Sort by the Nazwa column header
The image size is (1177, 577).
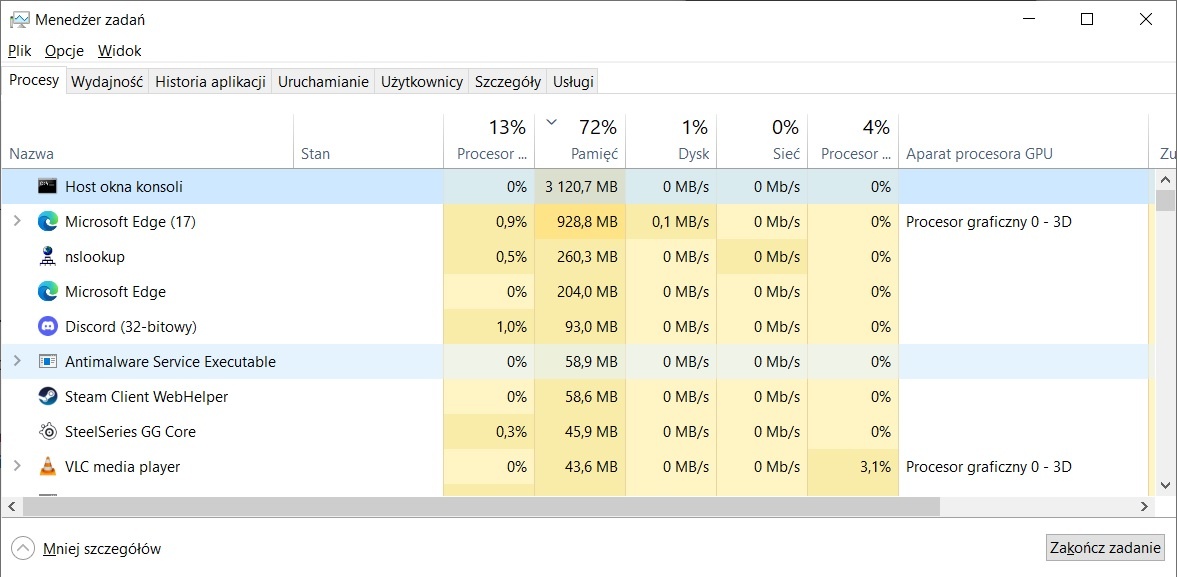147,141
